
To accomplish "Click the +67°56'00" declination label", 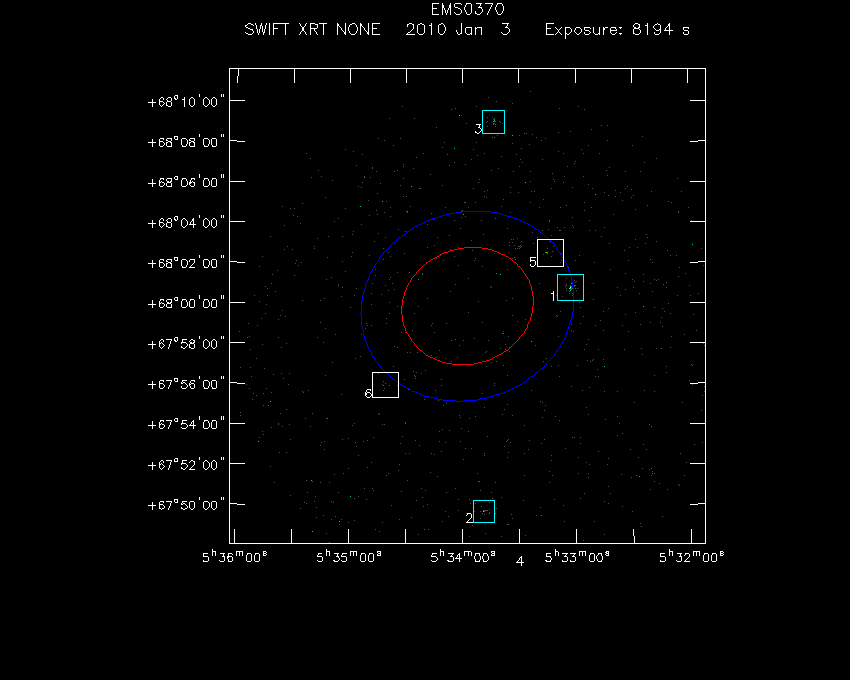I will click(x=186, y=384).
